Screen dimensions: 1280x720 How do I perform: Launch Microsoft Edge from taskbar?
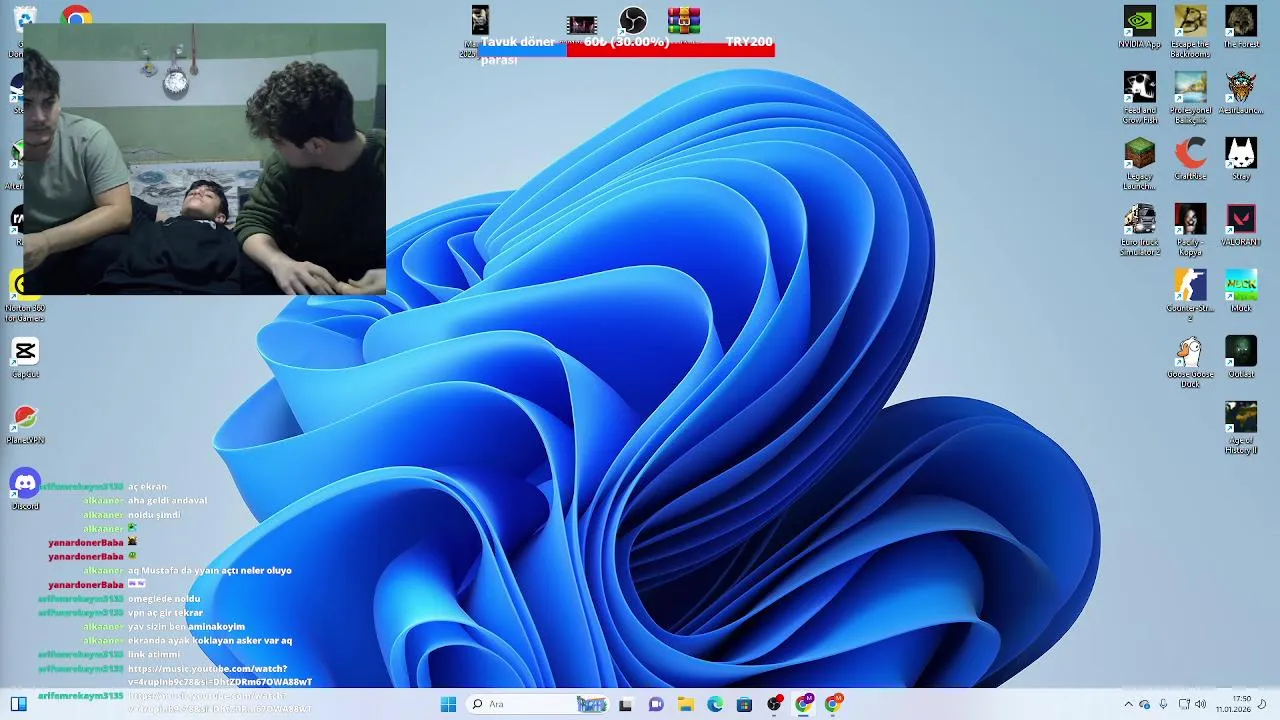715,704
